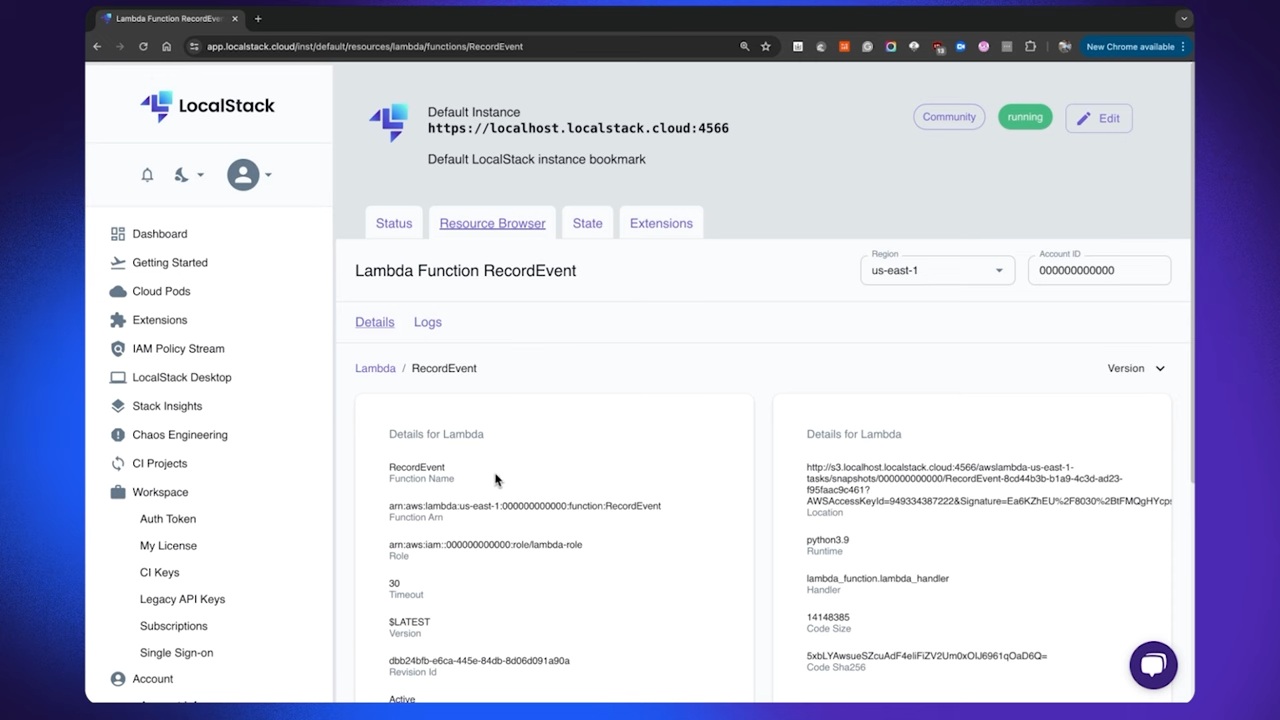Click the zoom magnifier in address bar

pos(744,46)
